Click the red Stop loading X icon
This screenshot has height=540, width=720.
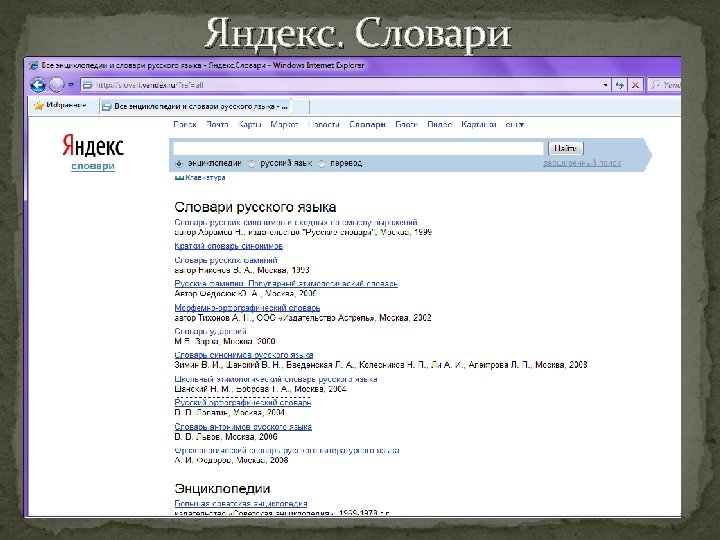tap(636, 85)
